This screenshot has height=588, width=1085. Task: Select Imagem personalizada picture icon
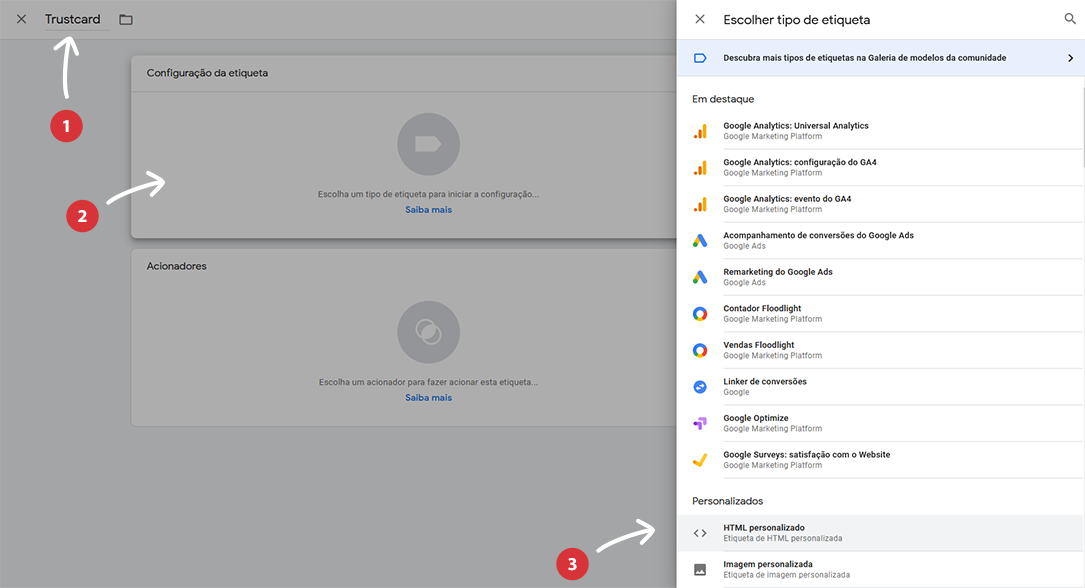pyautogui.click(x=700, y=570)
